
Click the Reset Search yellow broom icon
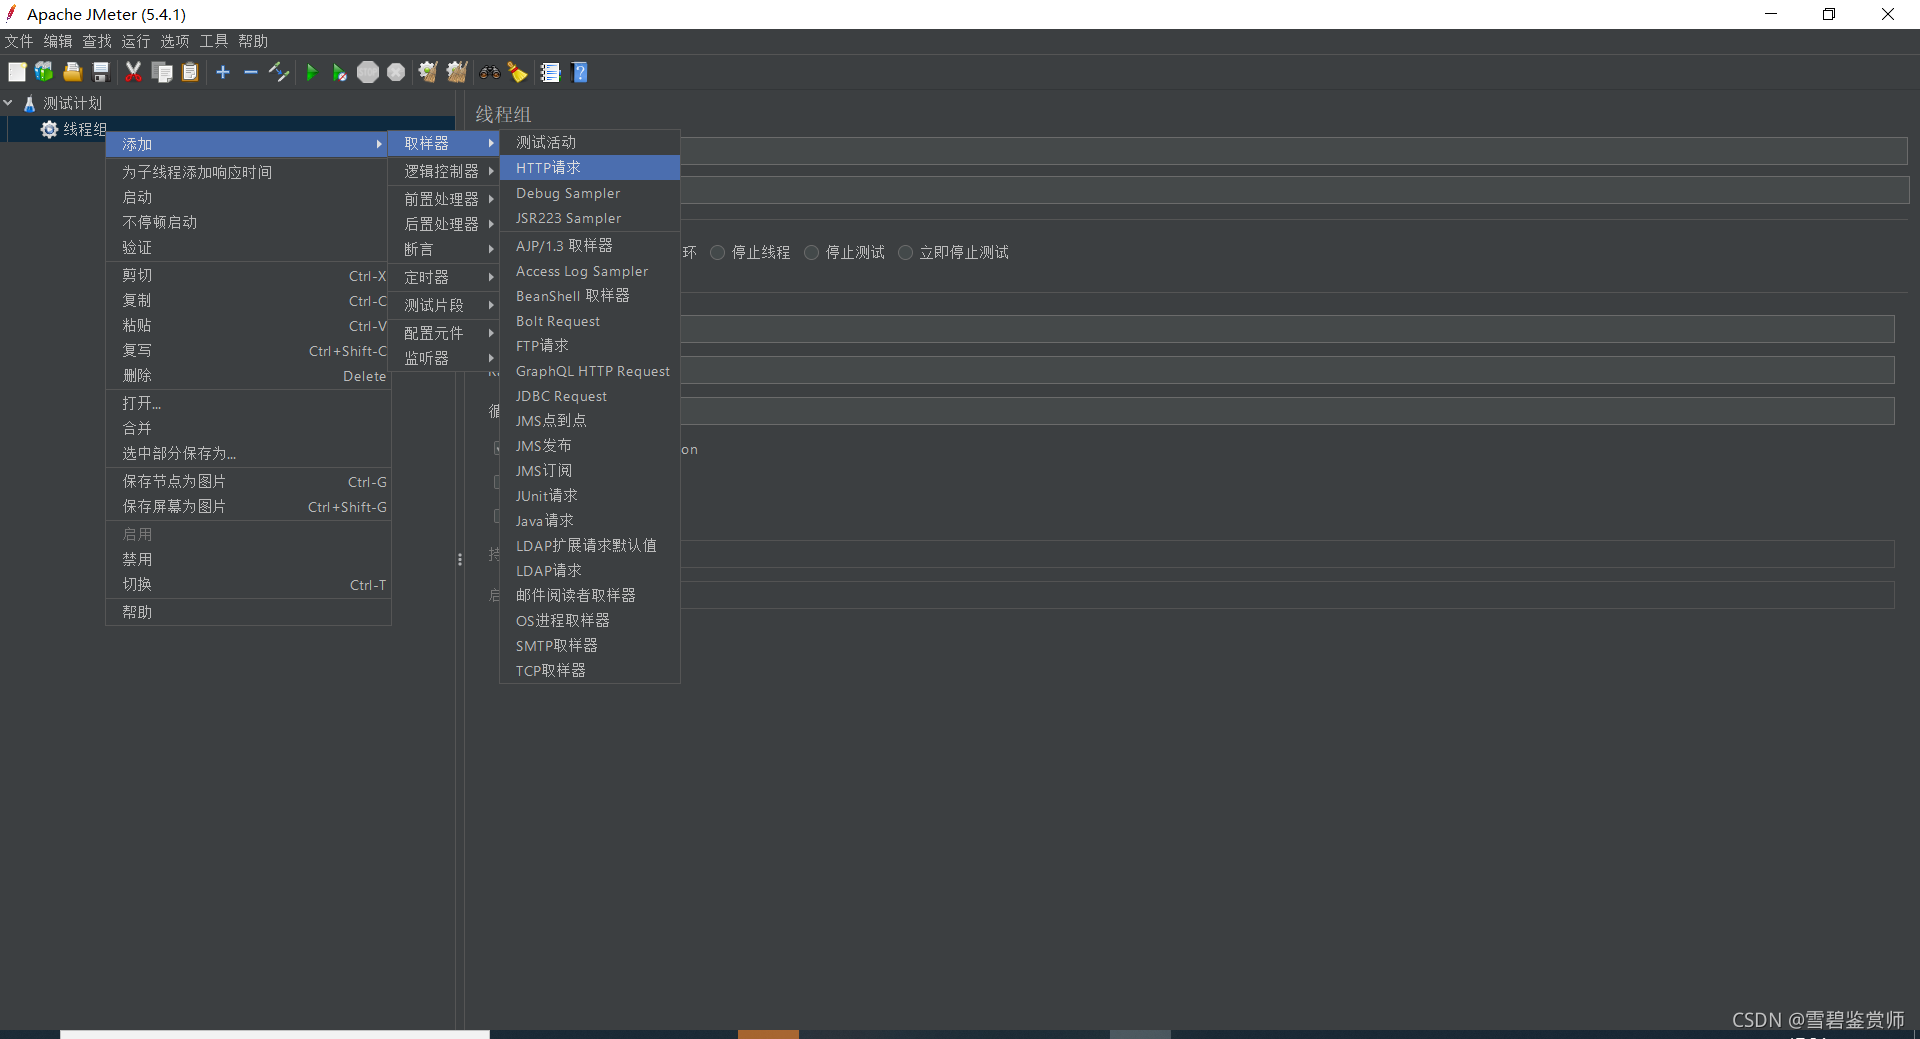click(x=517, y=72)
